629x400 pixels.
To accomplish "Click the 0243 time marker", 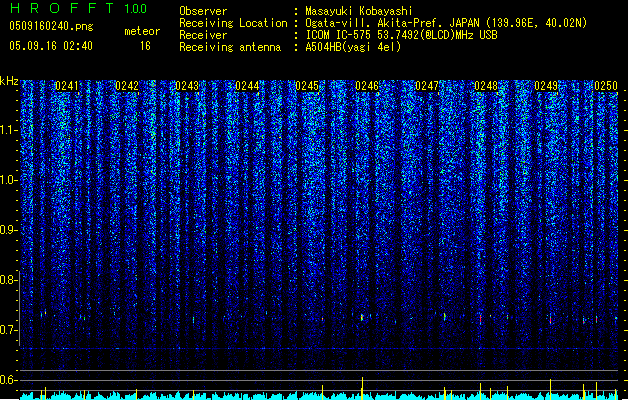I will pyautogui.click(x=187, y=86).
